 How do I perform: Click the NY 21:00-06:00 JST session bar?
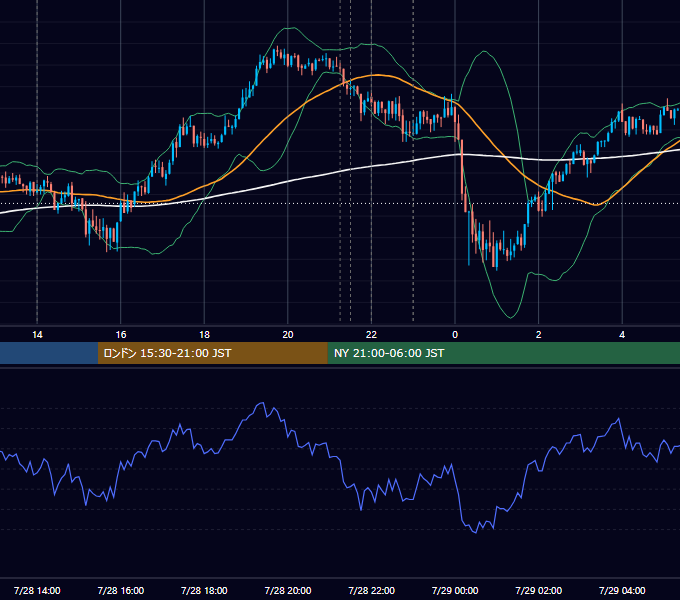(x=503, y=353)
